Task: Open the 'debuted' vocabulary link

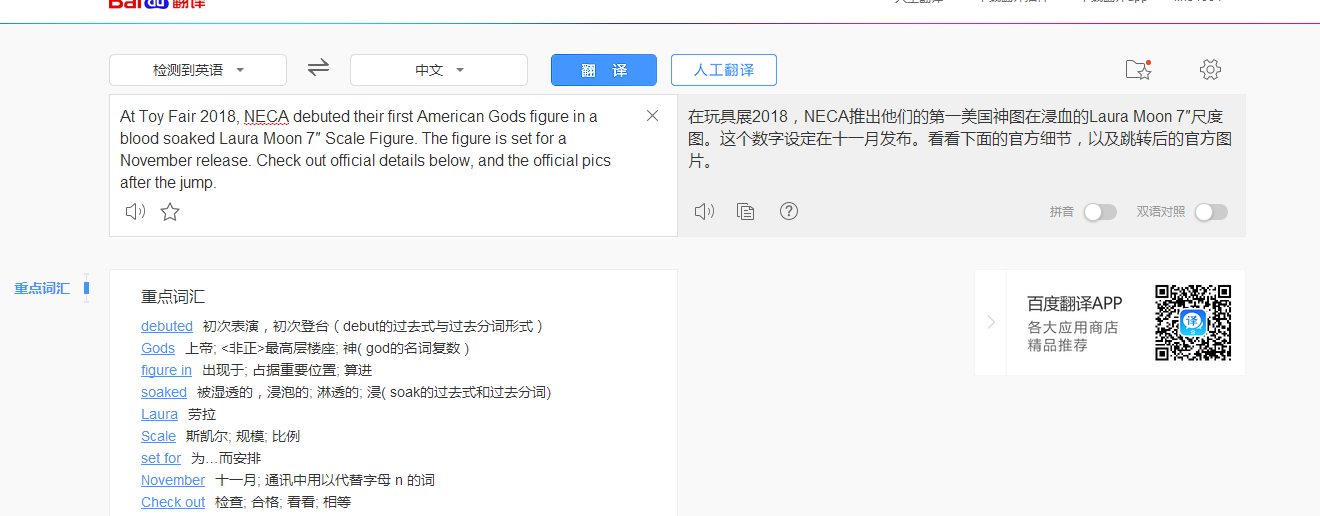Action: [x=167, y=326]
